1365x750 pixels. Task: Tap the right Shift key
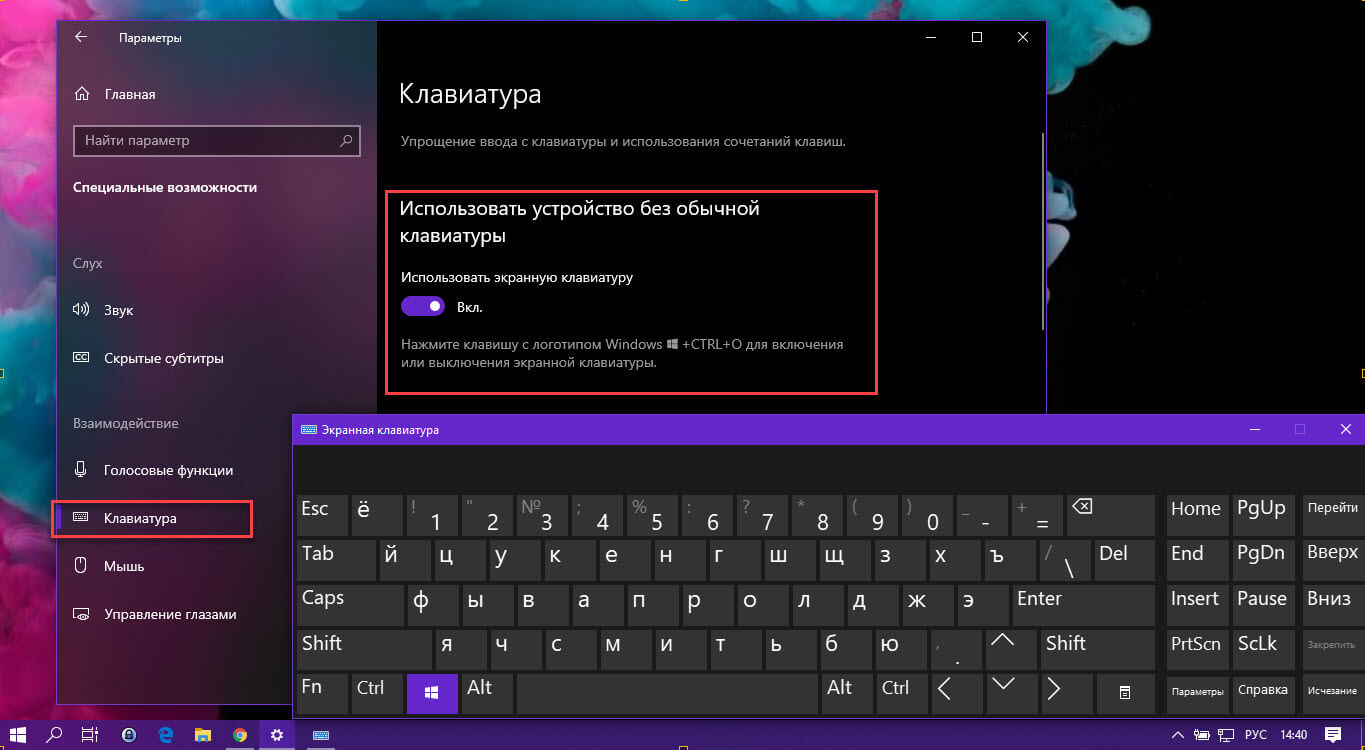tap(1098, 649)
